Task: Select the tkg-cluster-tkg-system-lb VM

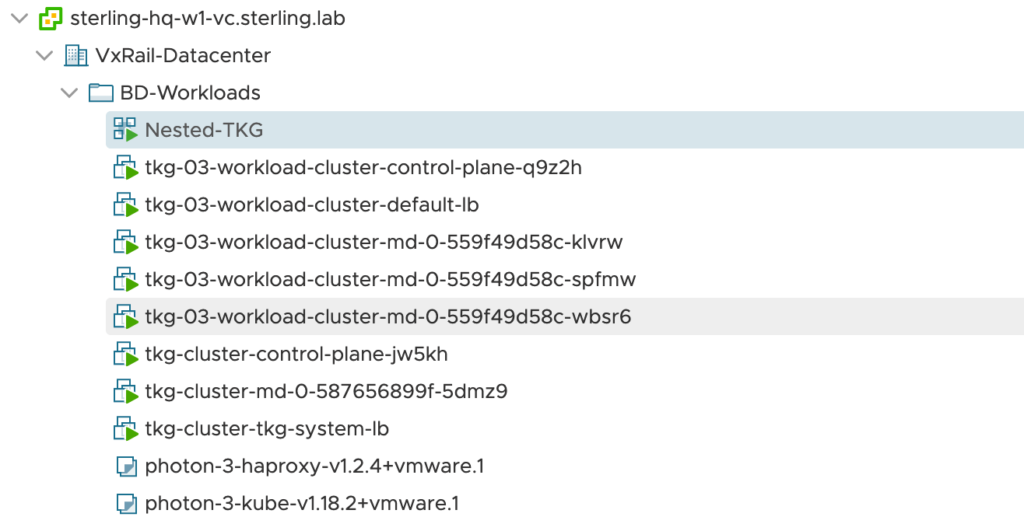Action: (267, 429)
